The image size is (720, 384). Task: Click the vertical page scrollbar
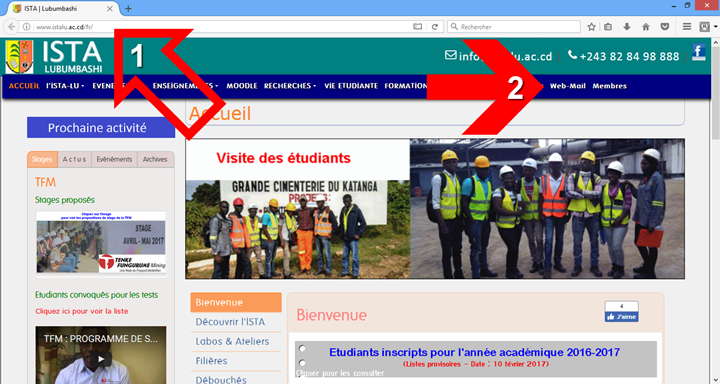pos(715,210)
